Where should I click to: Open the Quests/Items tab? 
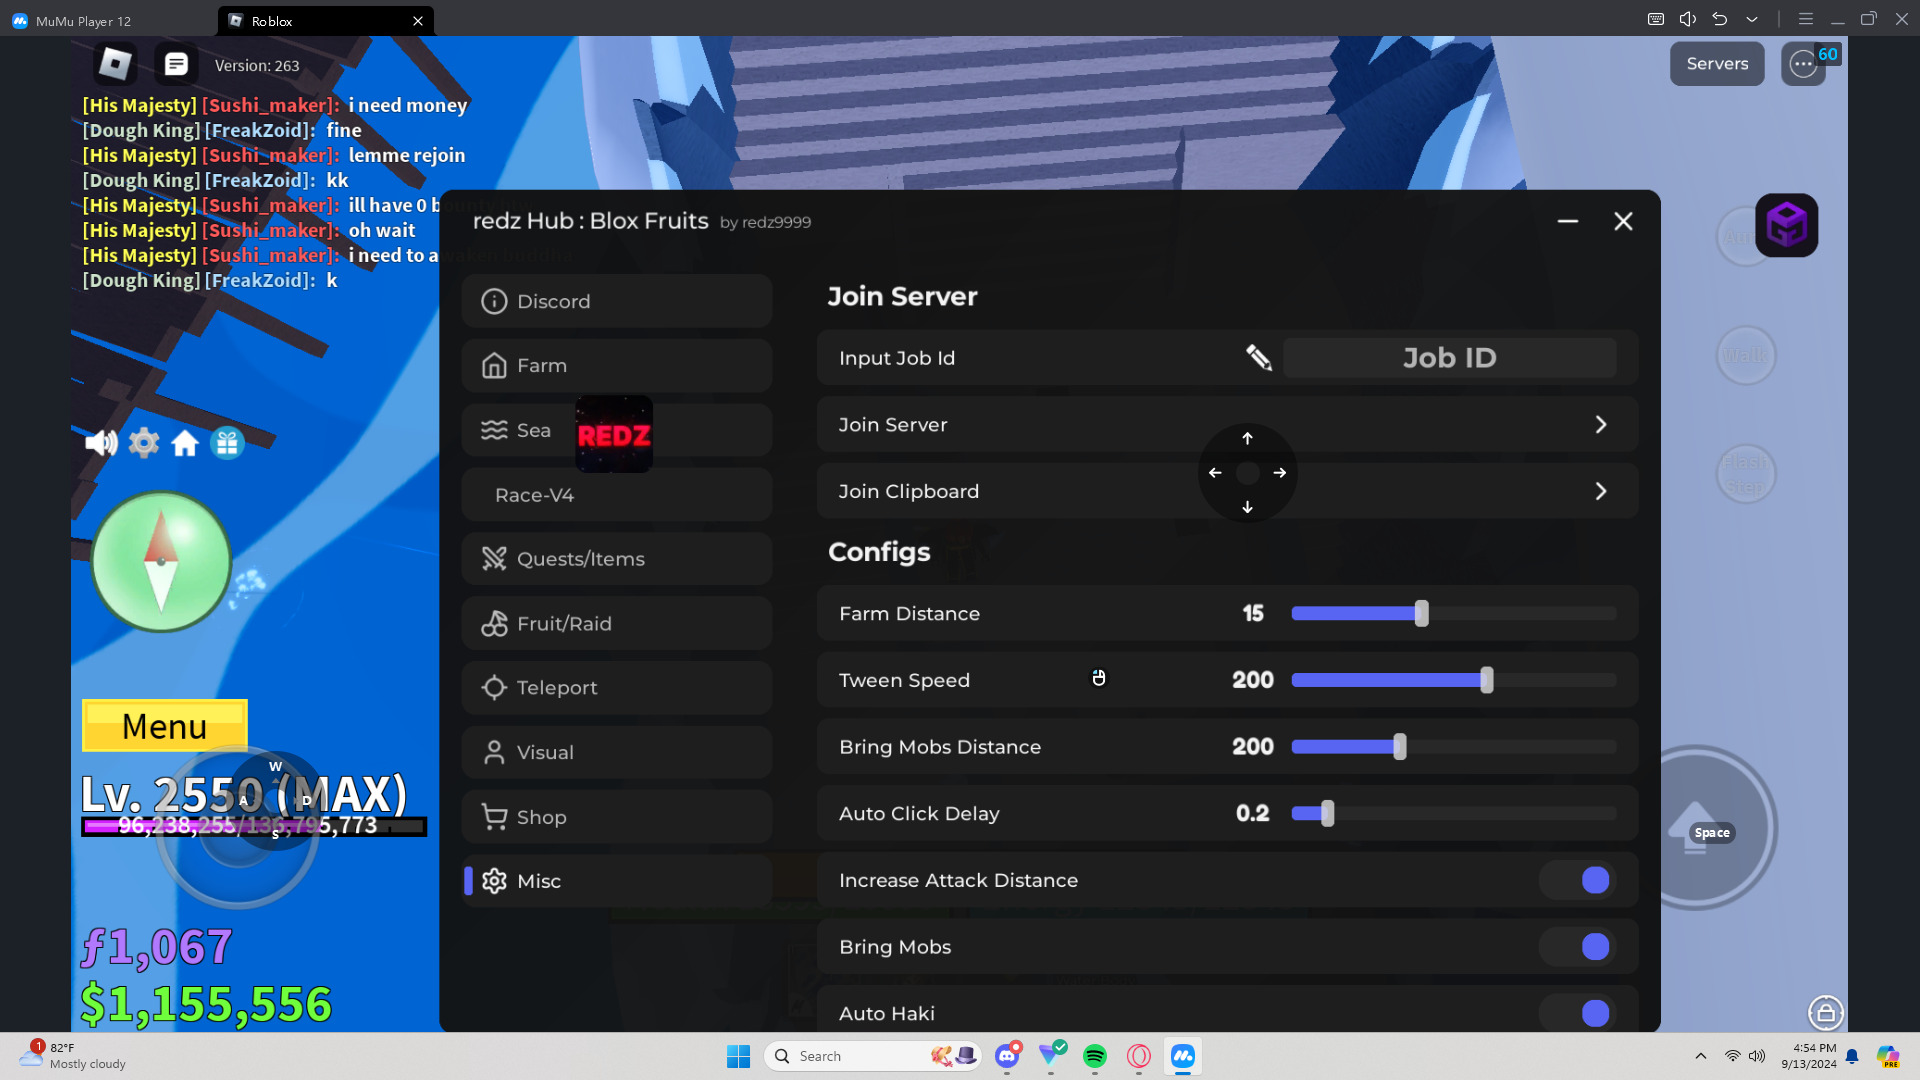(x=617, y=559)
